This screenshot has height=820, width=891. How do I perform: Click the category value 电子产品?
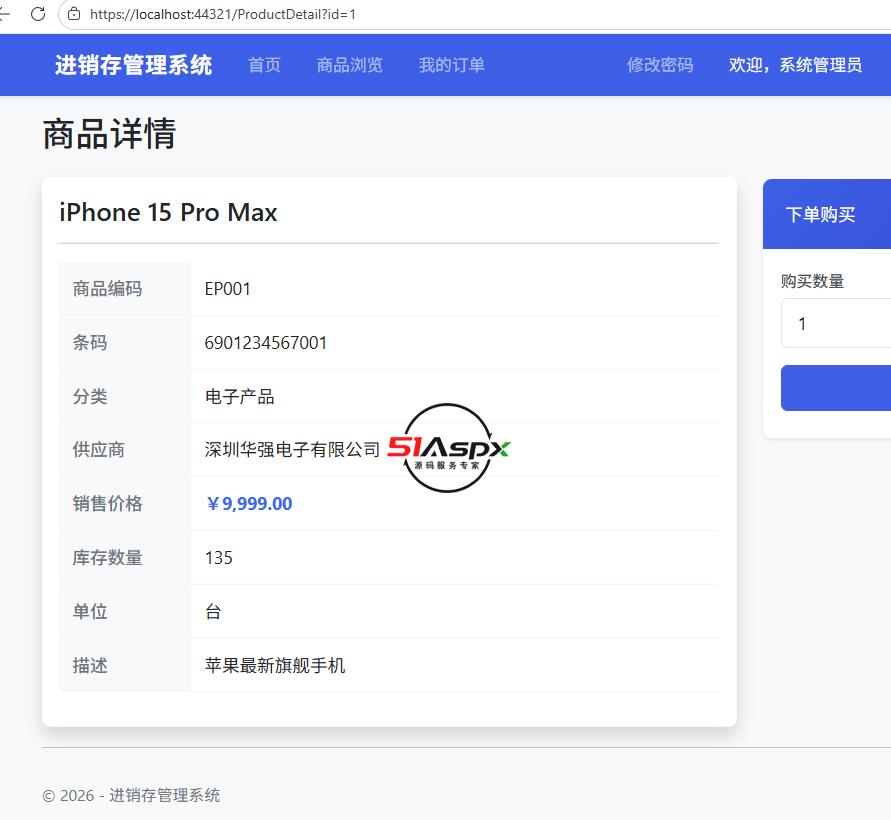pos(240,396)
